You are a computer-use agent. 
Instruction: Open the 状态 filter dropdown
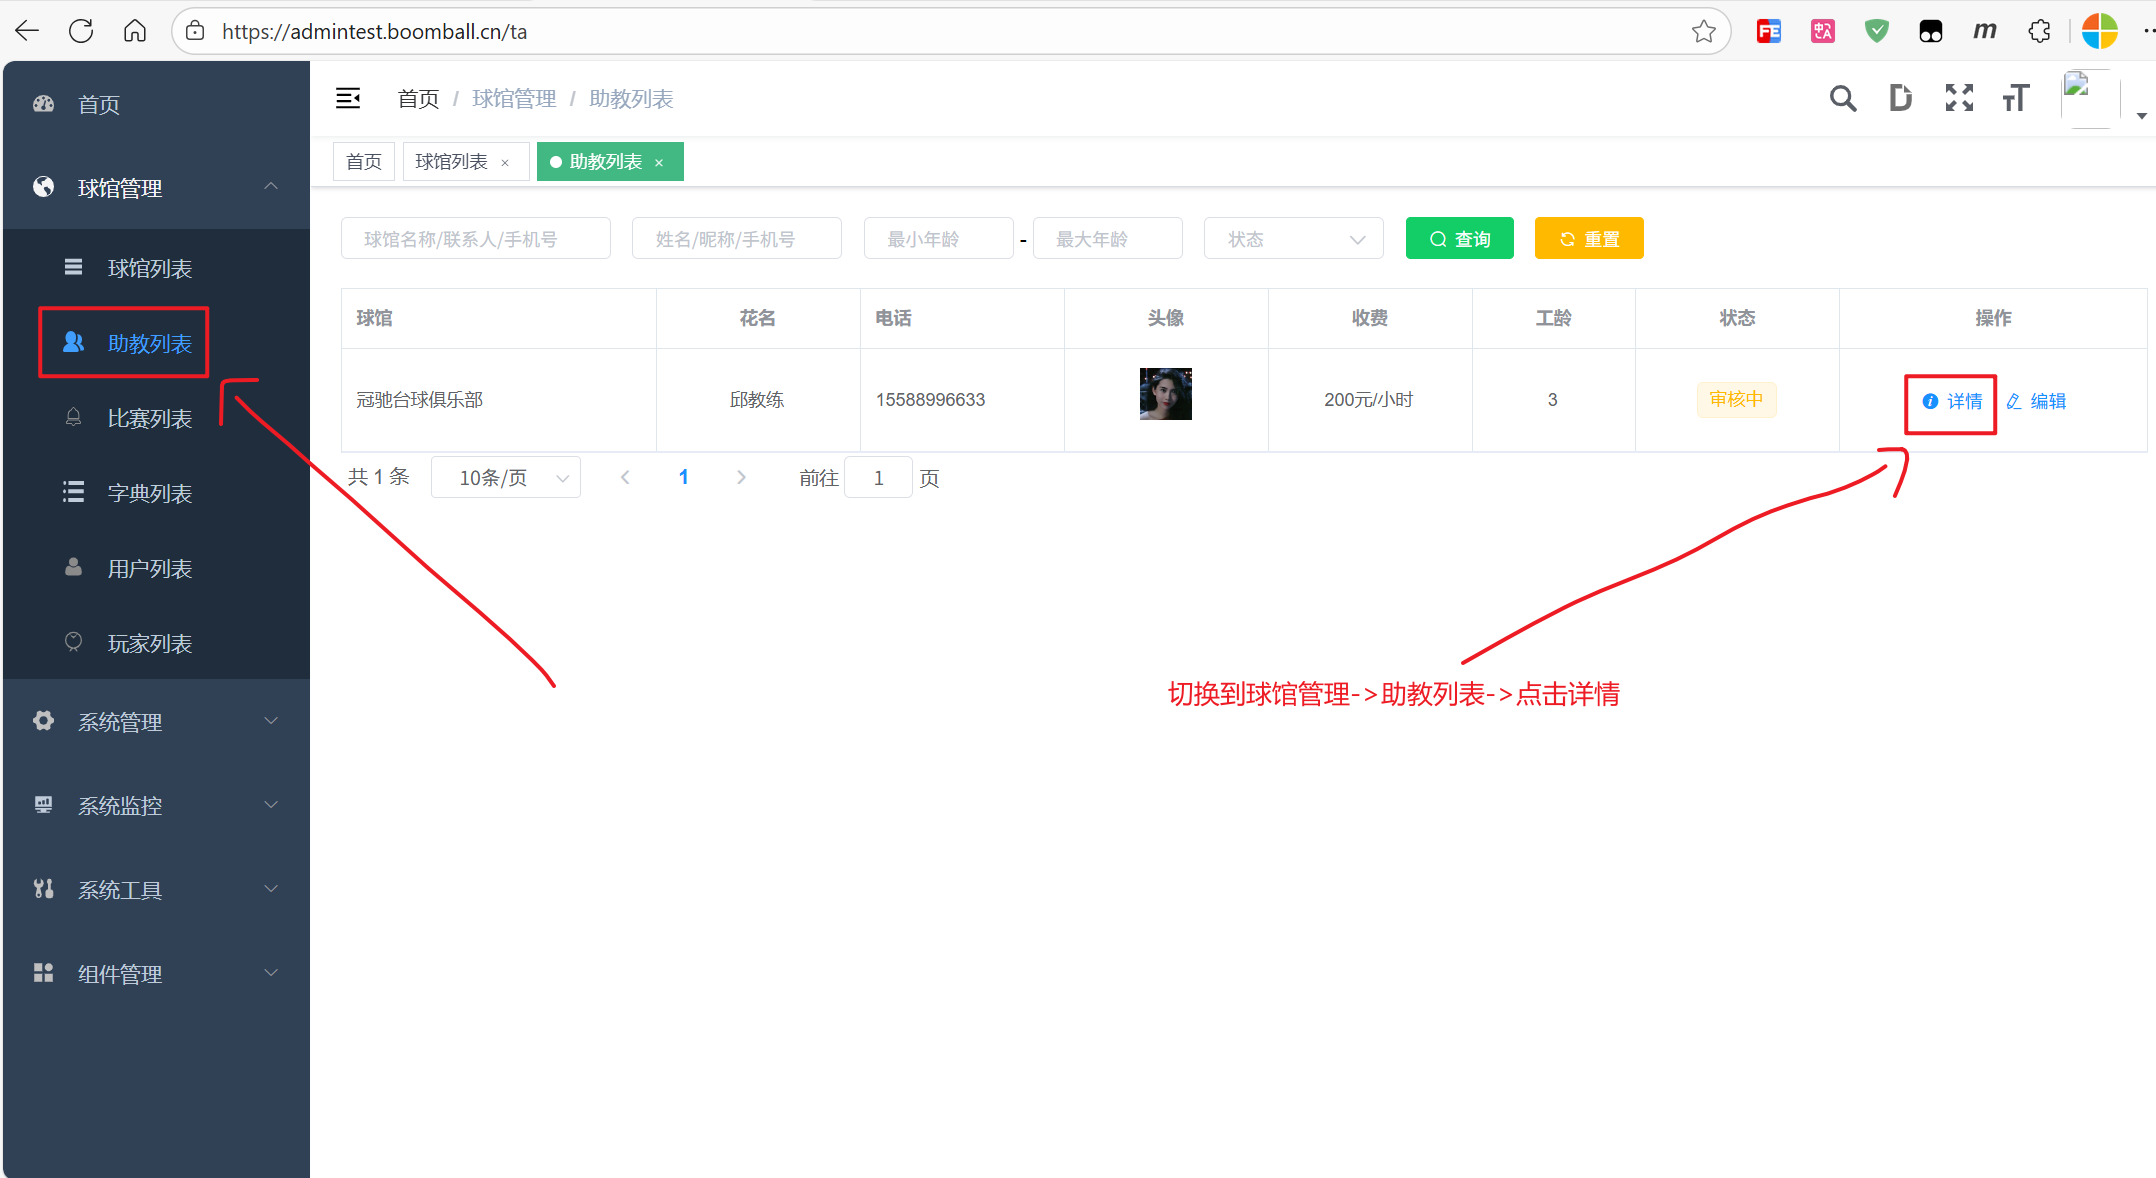tap(1293, 239)
